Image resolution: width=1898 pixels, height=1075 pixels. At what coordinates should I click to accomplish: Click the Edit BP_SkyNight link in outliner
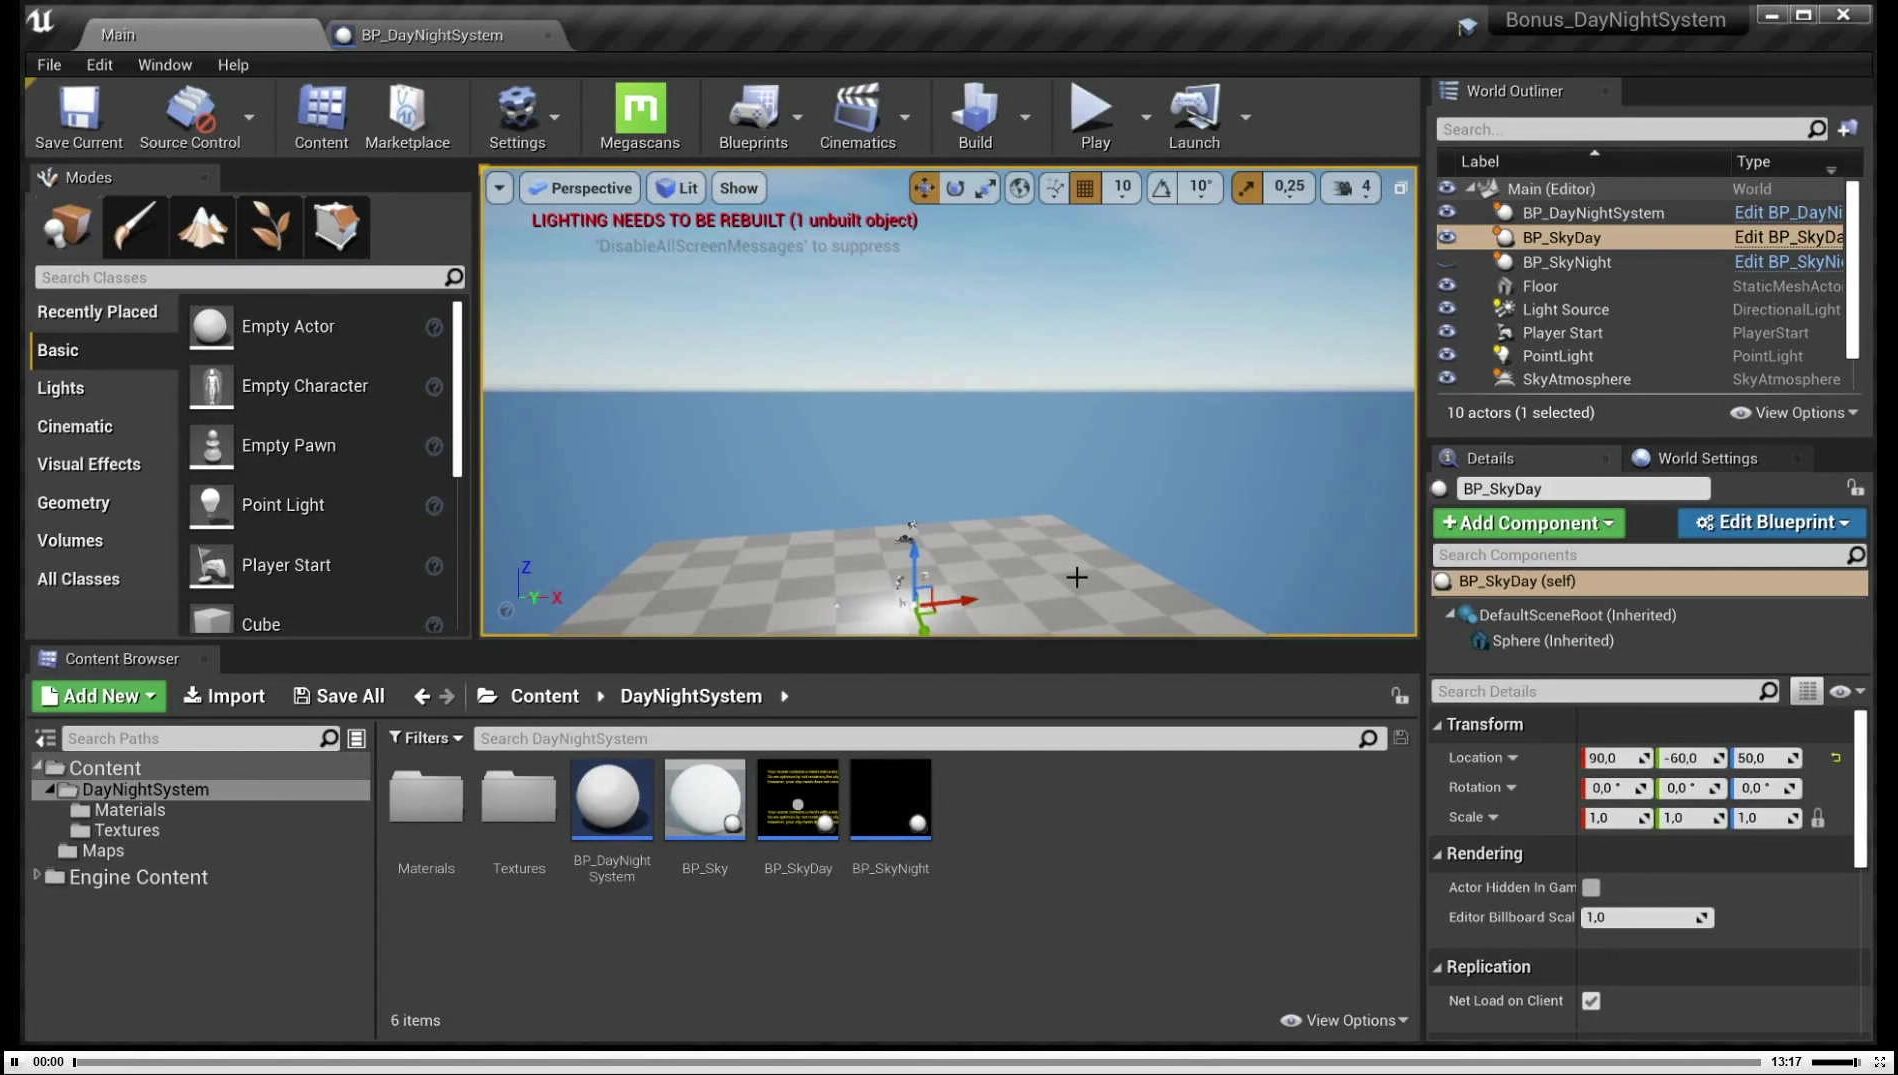point(1788,262)
